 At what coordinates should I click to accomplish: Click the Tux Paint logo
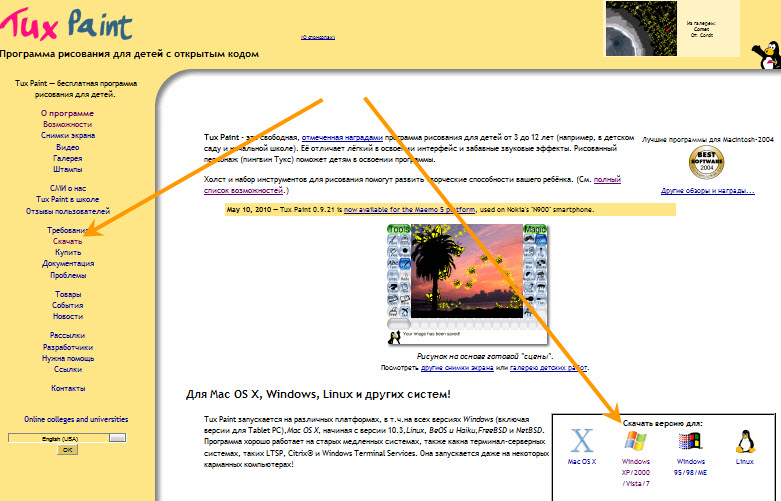pyautogui.click(x=65, y=22)
